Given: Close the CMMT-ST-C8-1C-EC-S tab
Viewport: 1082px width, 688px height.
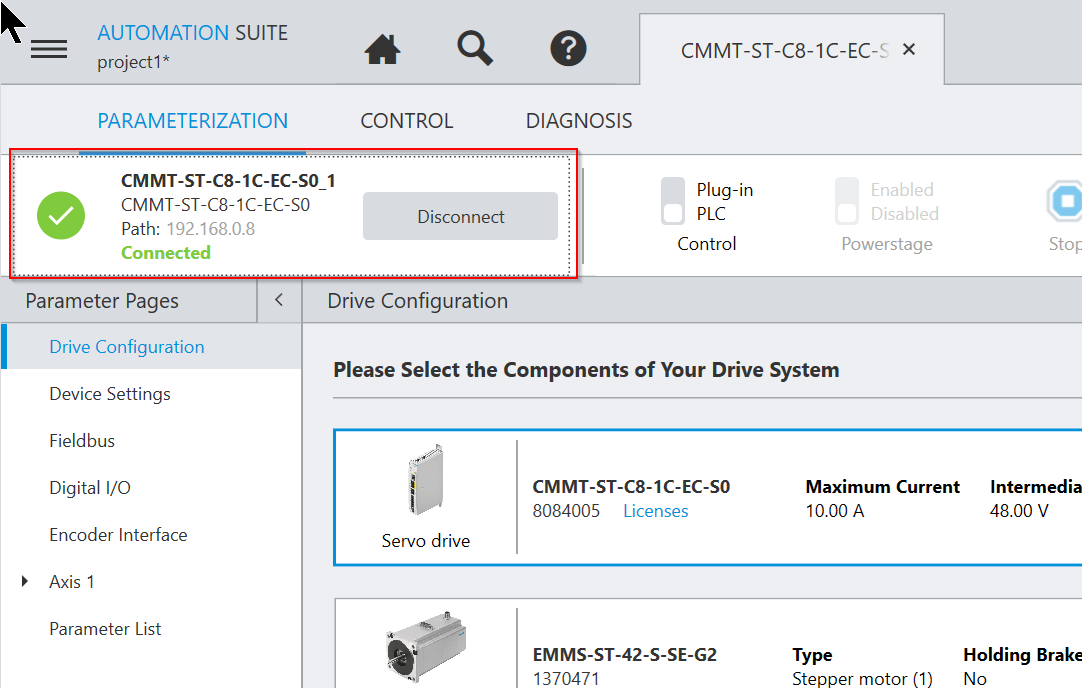Looking at the screenshot, I should (909, 49).
